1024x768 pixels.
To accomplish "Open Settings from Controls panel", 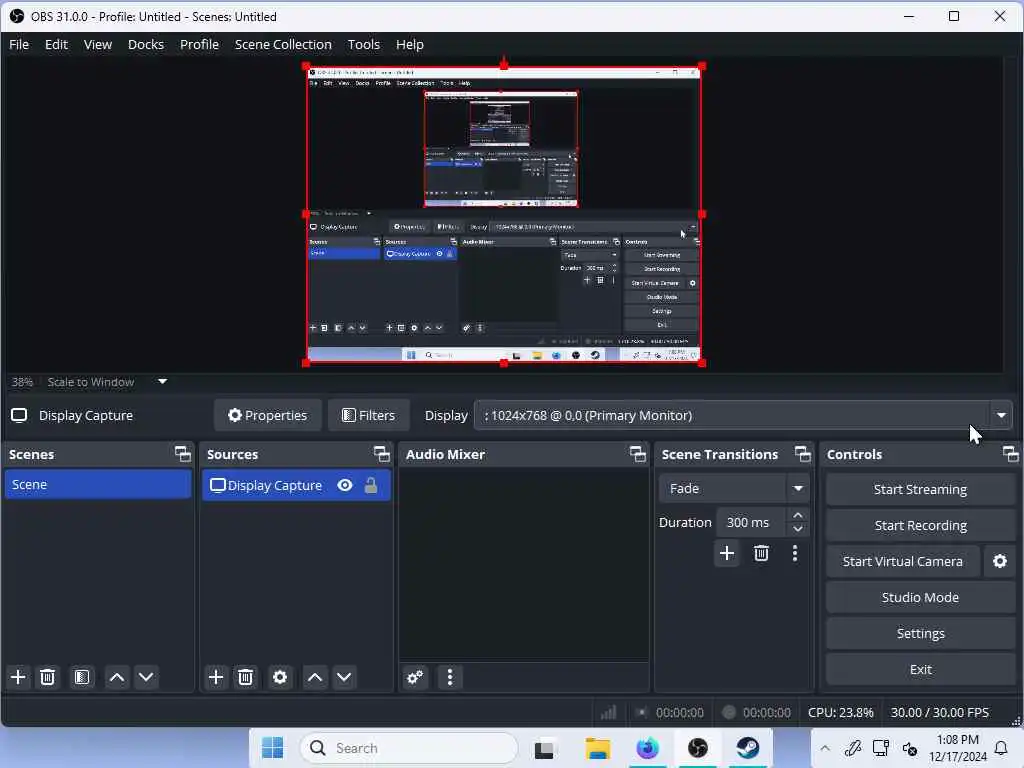I will coord(920,633).
